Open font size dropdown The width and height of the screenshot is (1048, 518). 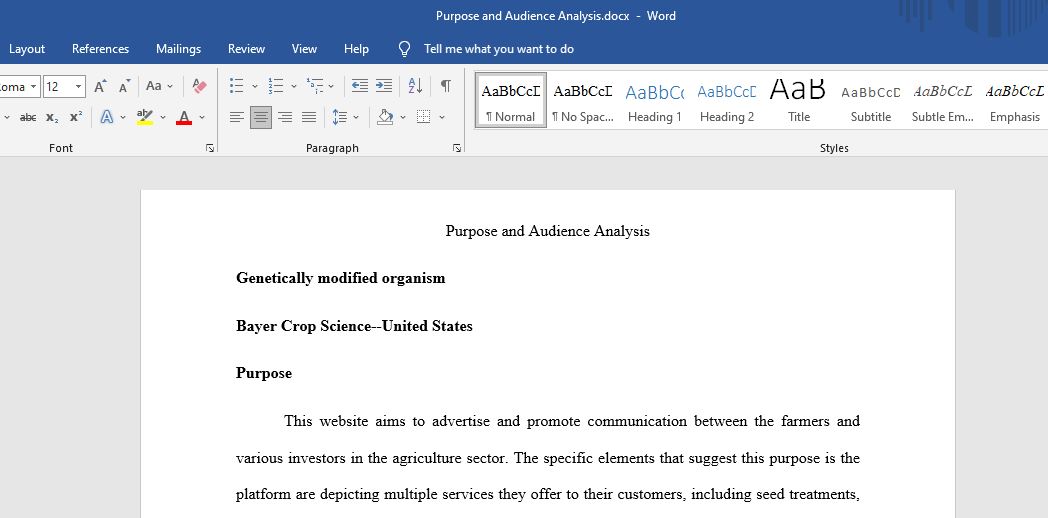80,86
